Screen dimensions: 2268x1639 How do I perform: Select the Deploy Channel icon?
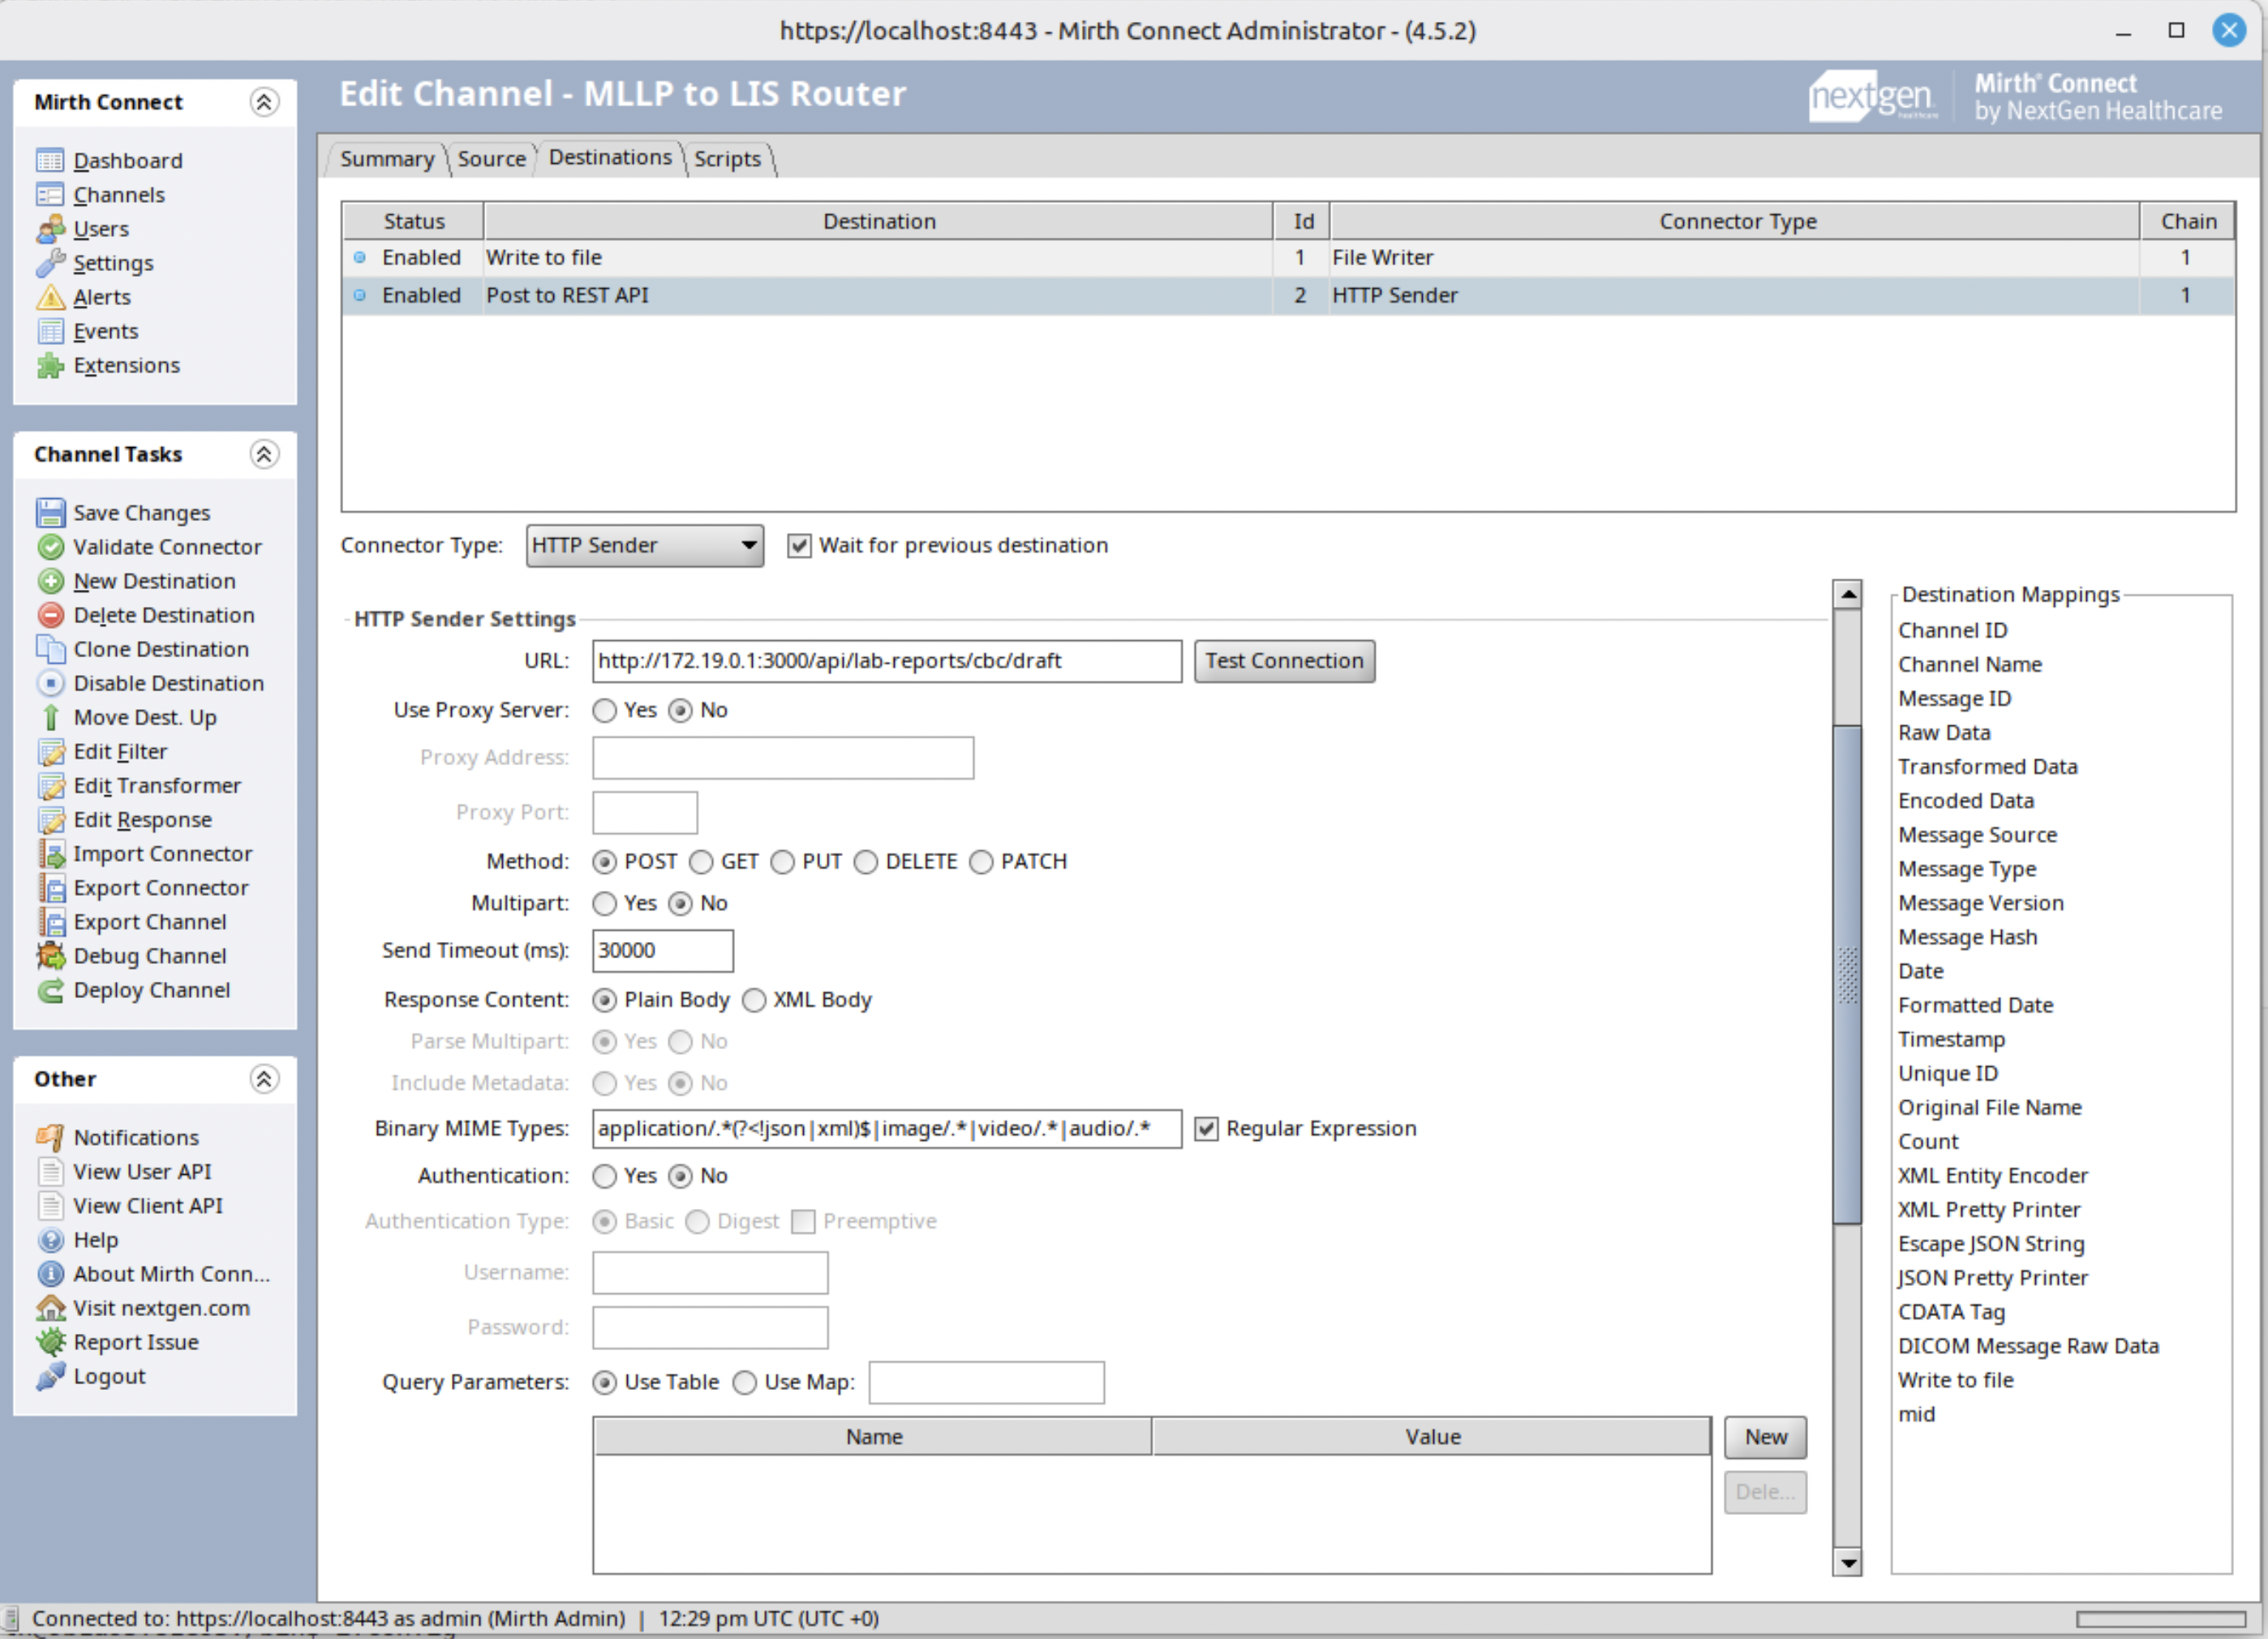(50, 990)
